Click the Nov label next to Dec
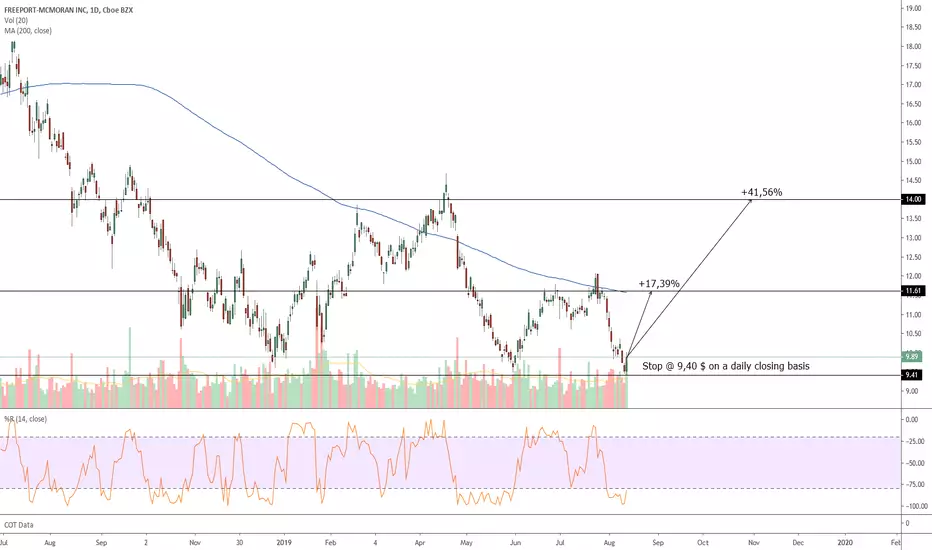The height and width of the screenshot is (550, 932). click(x=754, y=542)
